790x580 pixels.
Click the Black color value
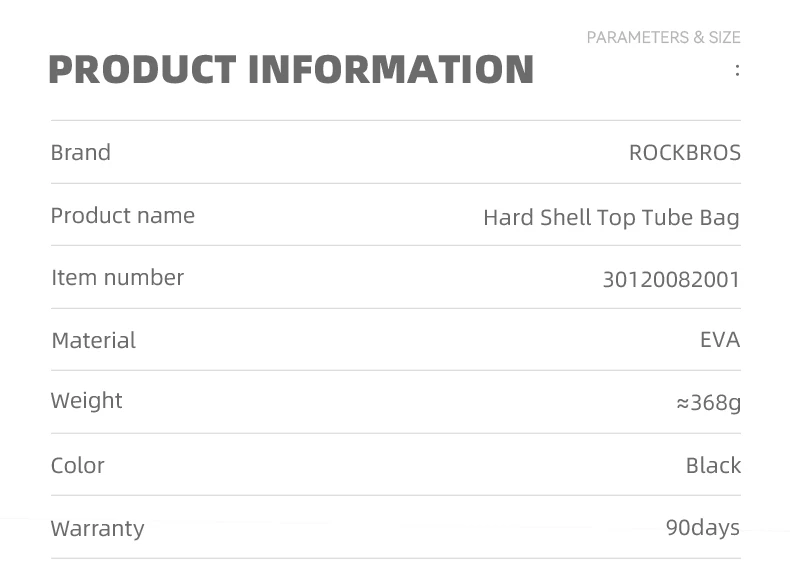713,465
